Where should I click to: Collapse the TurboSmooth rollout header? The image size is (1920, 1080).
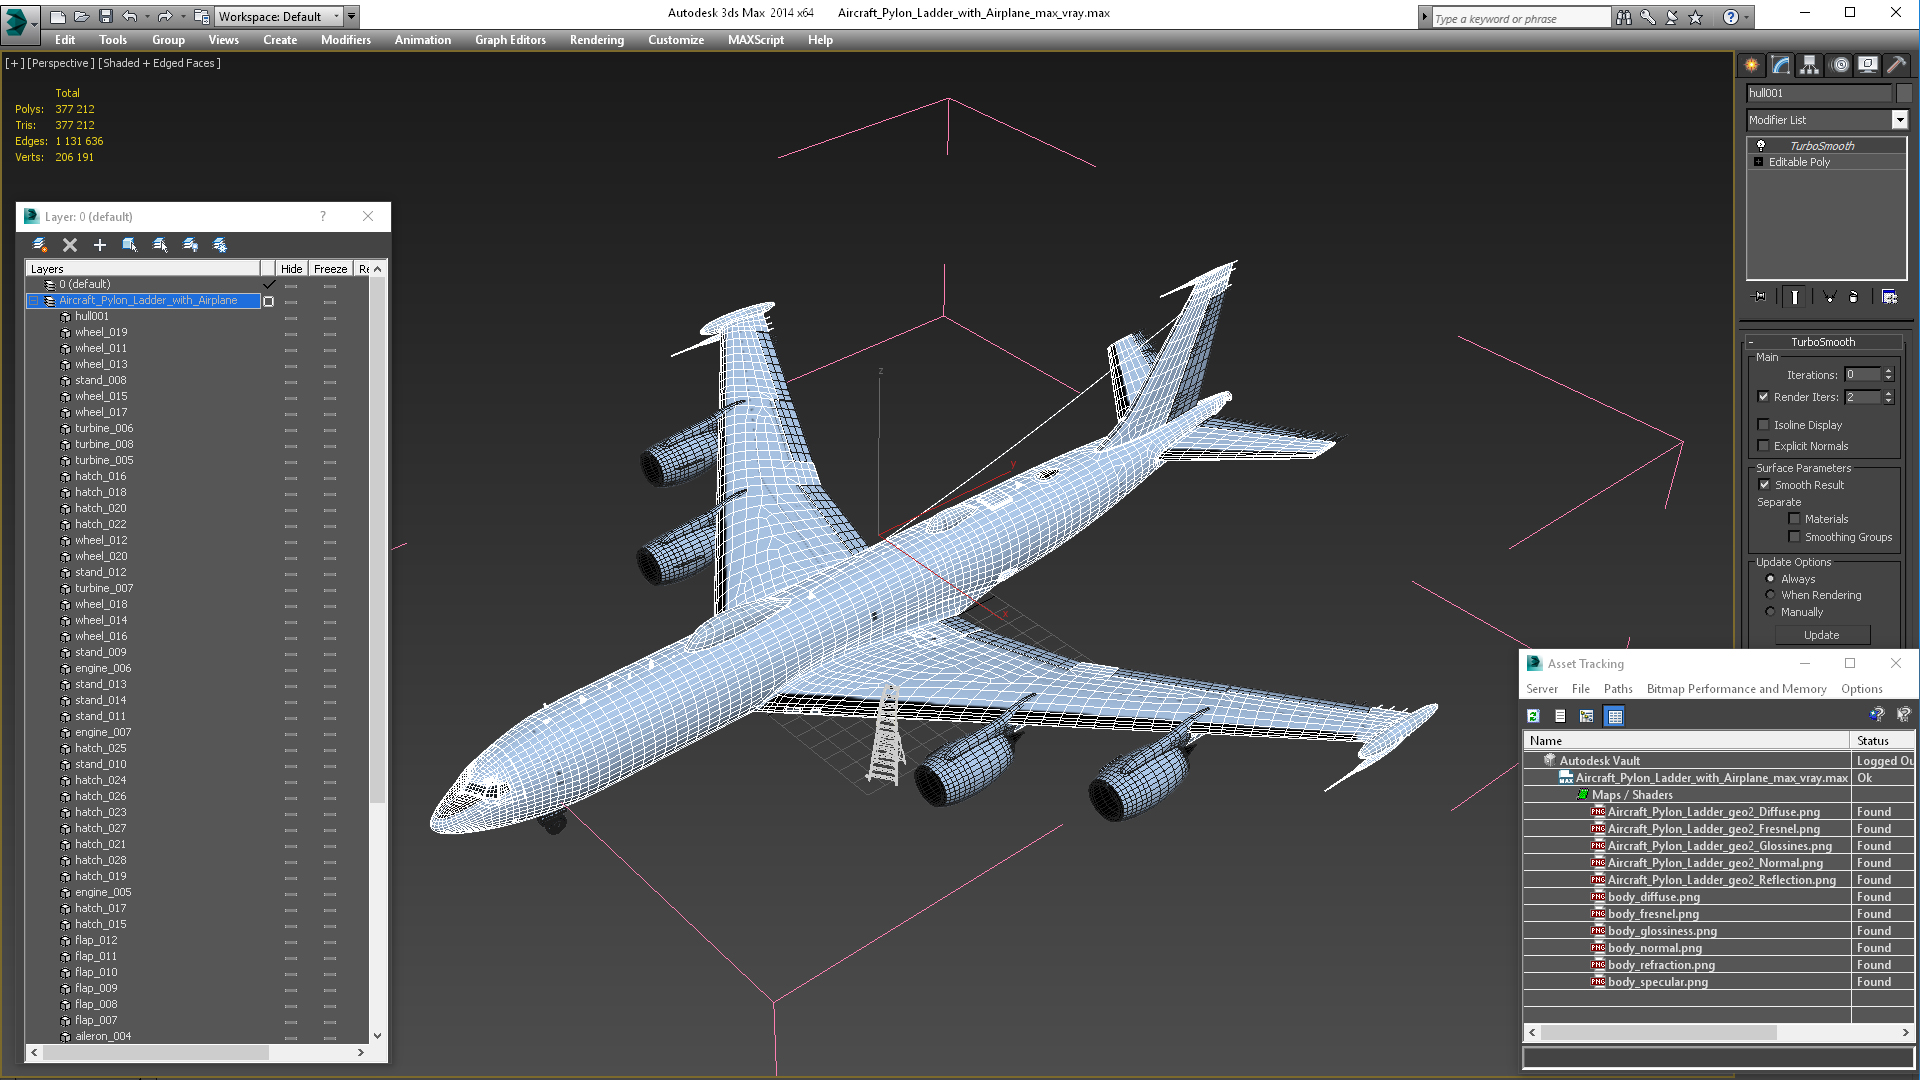[1822, 342]
